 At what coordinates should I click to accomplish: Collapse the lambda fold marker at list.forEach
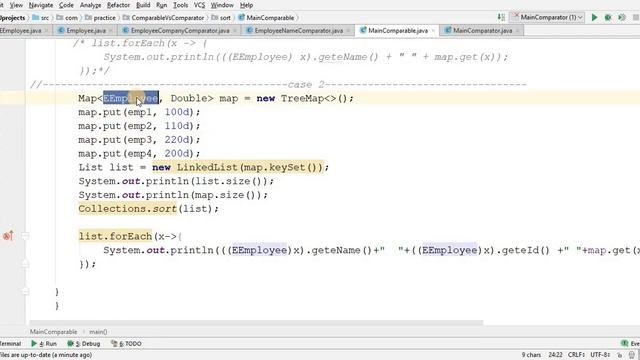25,236
